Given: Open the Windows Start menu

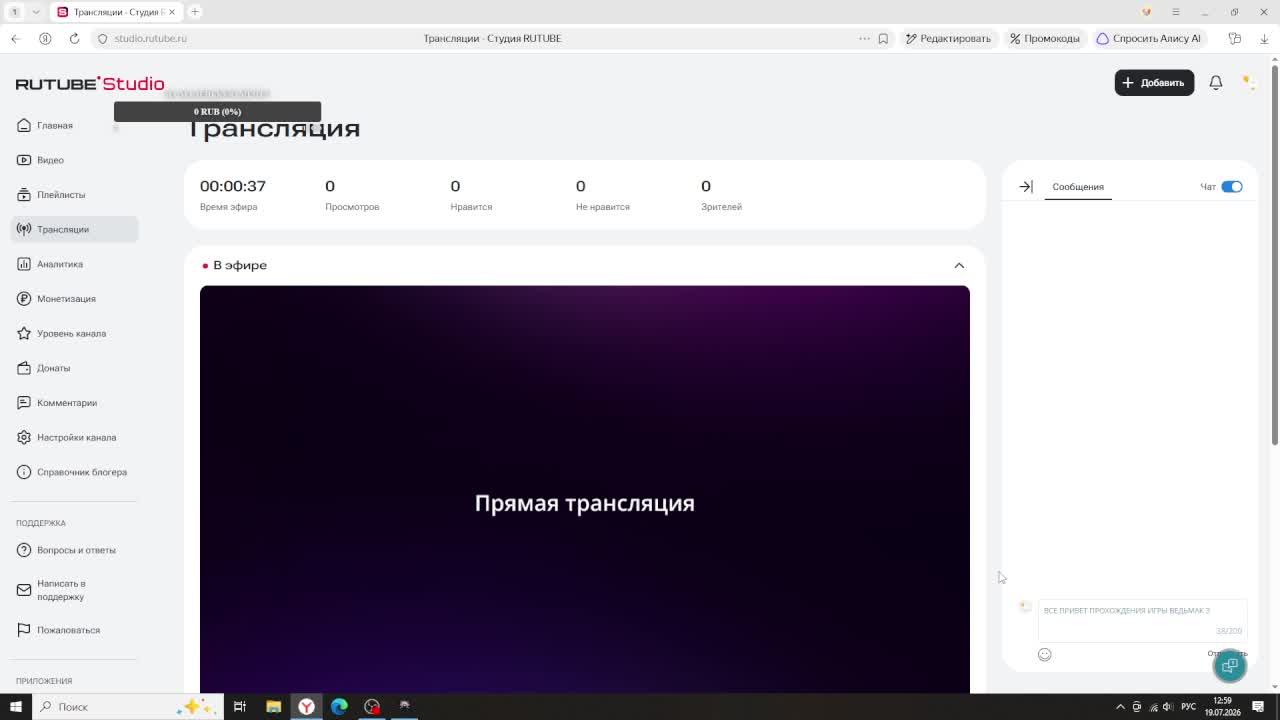Looking at the screenshot, I should (x=15, y=706).
